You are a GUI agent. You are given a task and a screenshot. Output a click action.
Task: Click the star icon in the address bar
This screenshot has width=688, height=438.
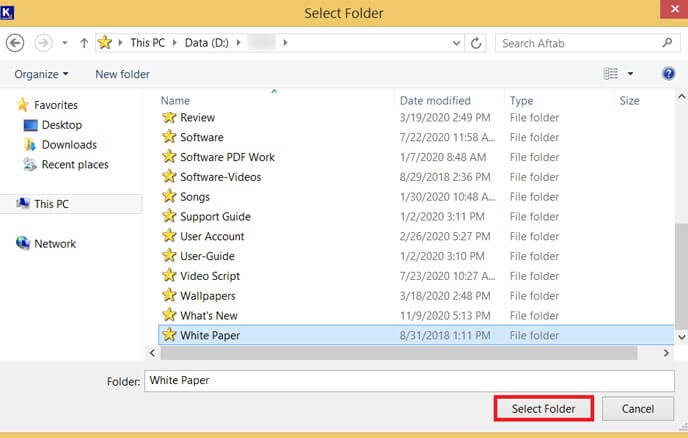point(105,43)
